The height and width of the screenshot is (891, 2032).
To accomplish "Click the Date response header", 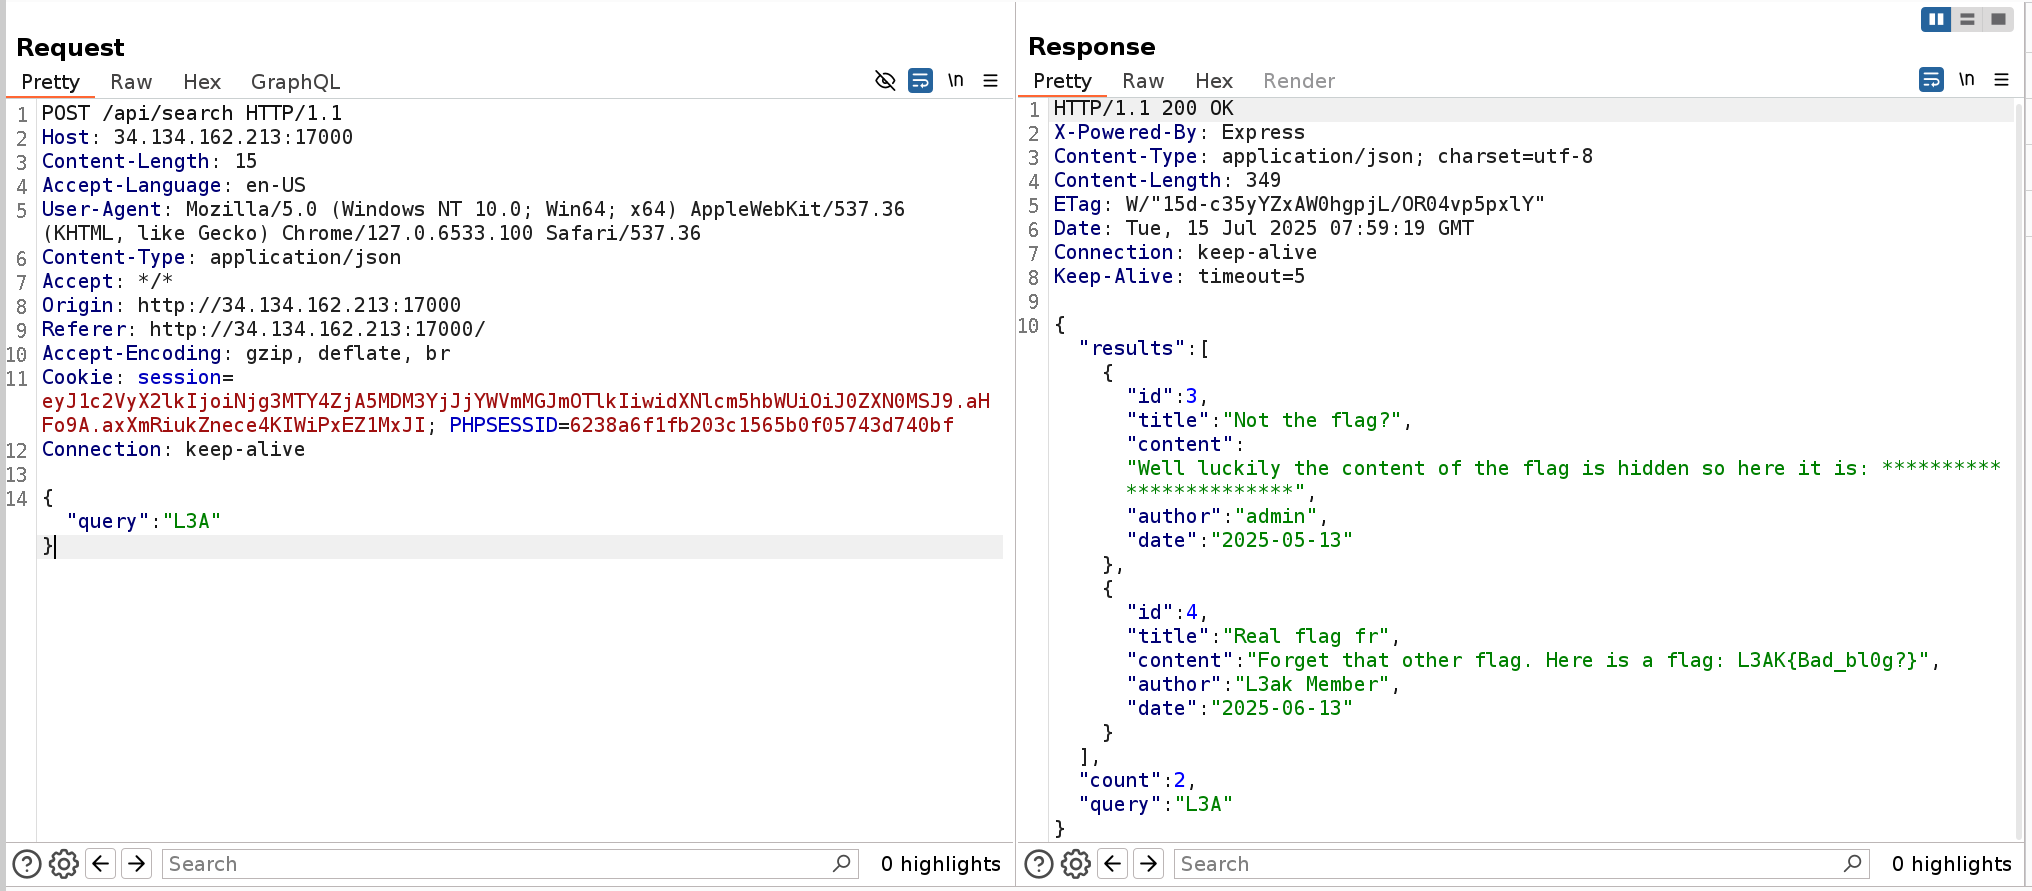I will [x=1263, y=228].
